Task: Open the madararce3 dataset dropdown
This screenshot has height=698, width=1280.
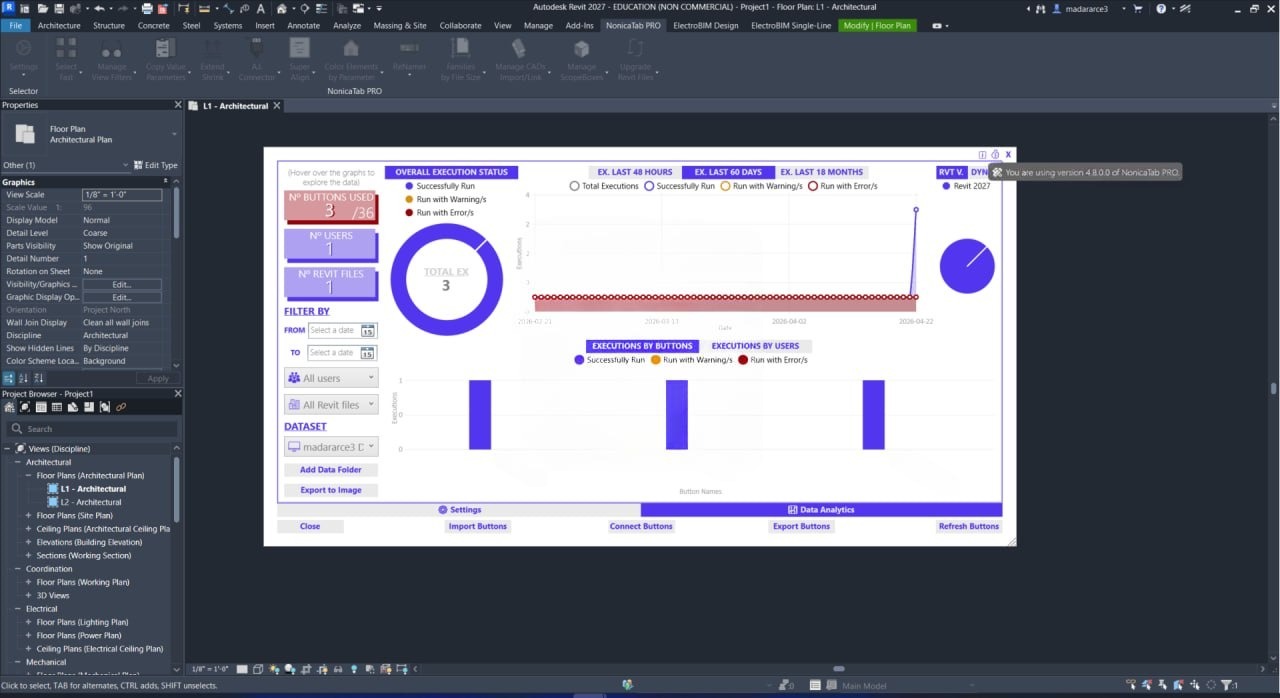Action: pos(331,447)
